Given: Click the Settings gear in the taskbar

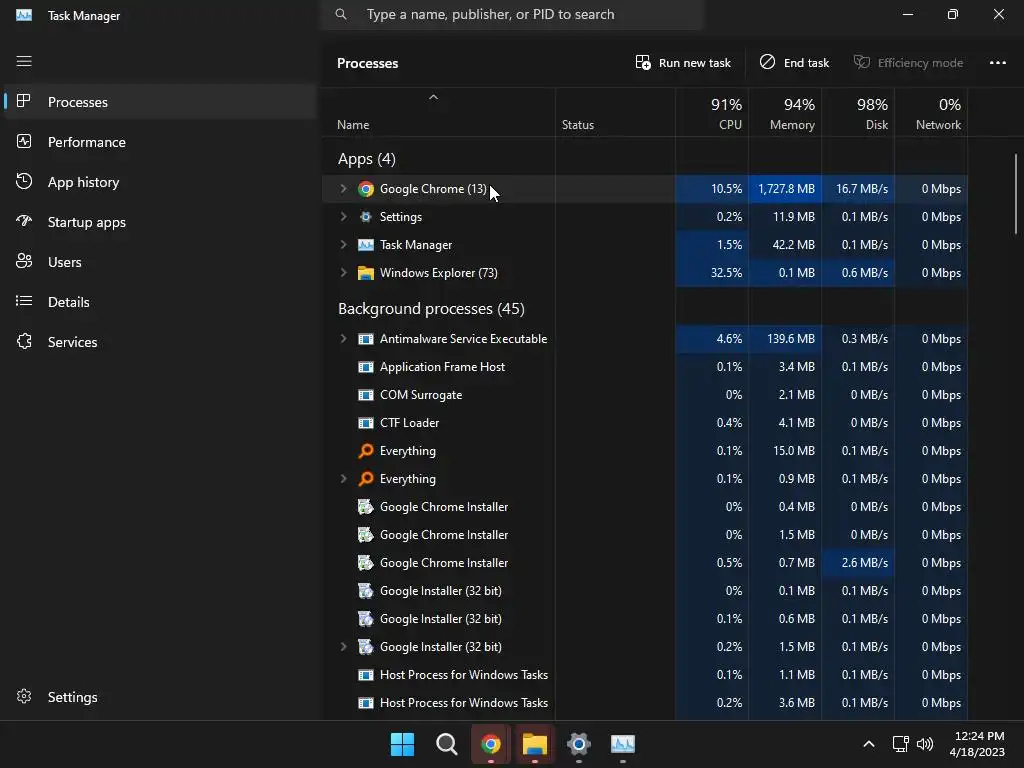Looking at the screenshot, I should tap(579, 744).
